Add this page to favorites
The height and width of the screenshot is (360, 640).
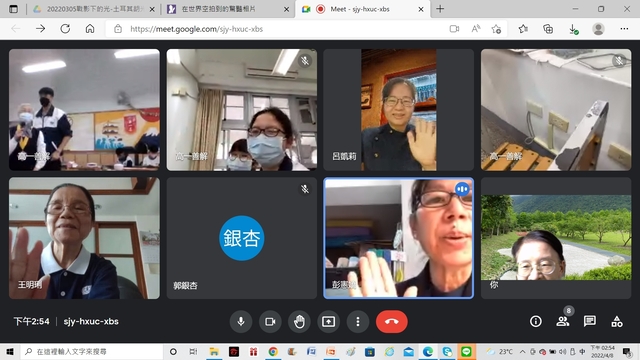point(496,29)
